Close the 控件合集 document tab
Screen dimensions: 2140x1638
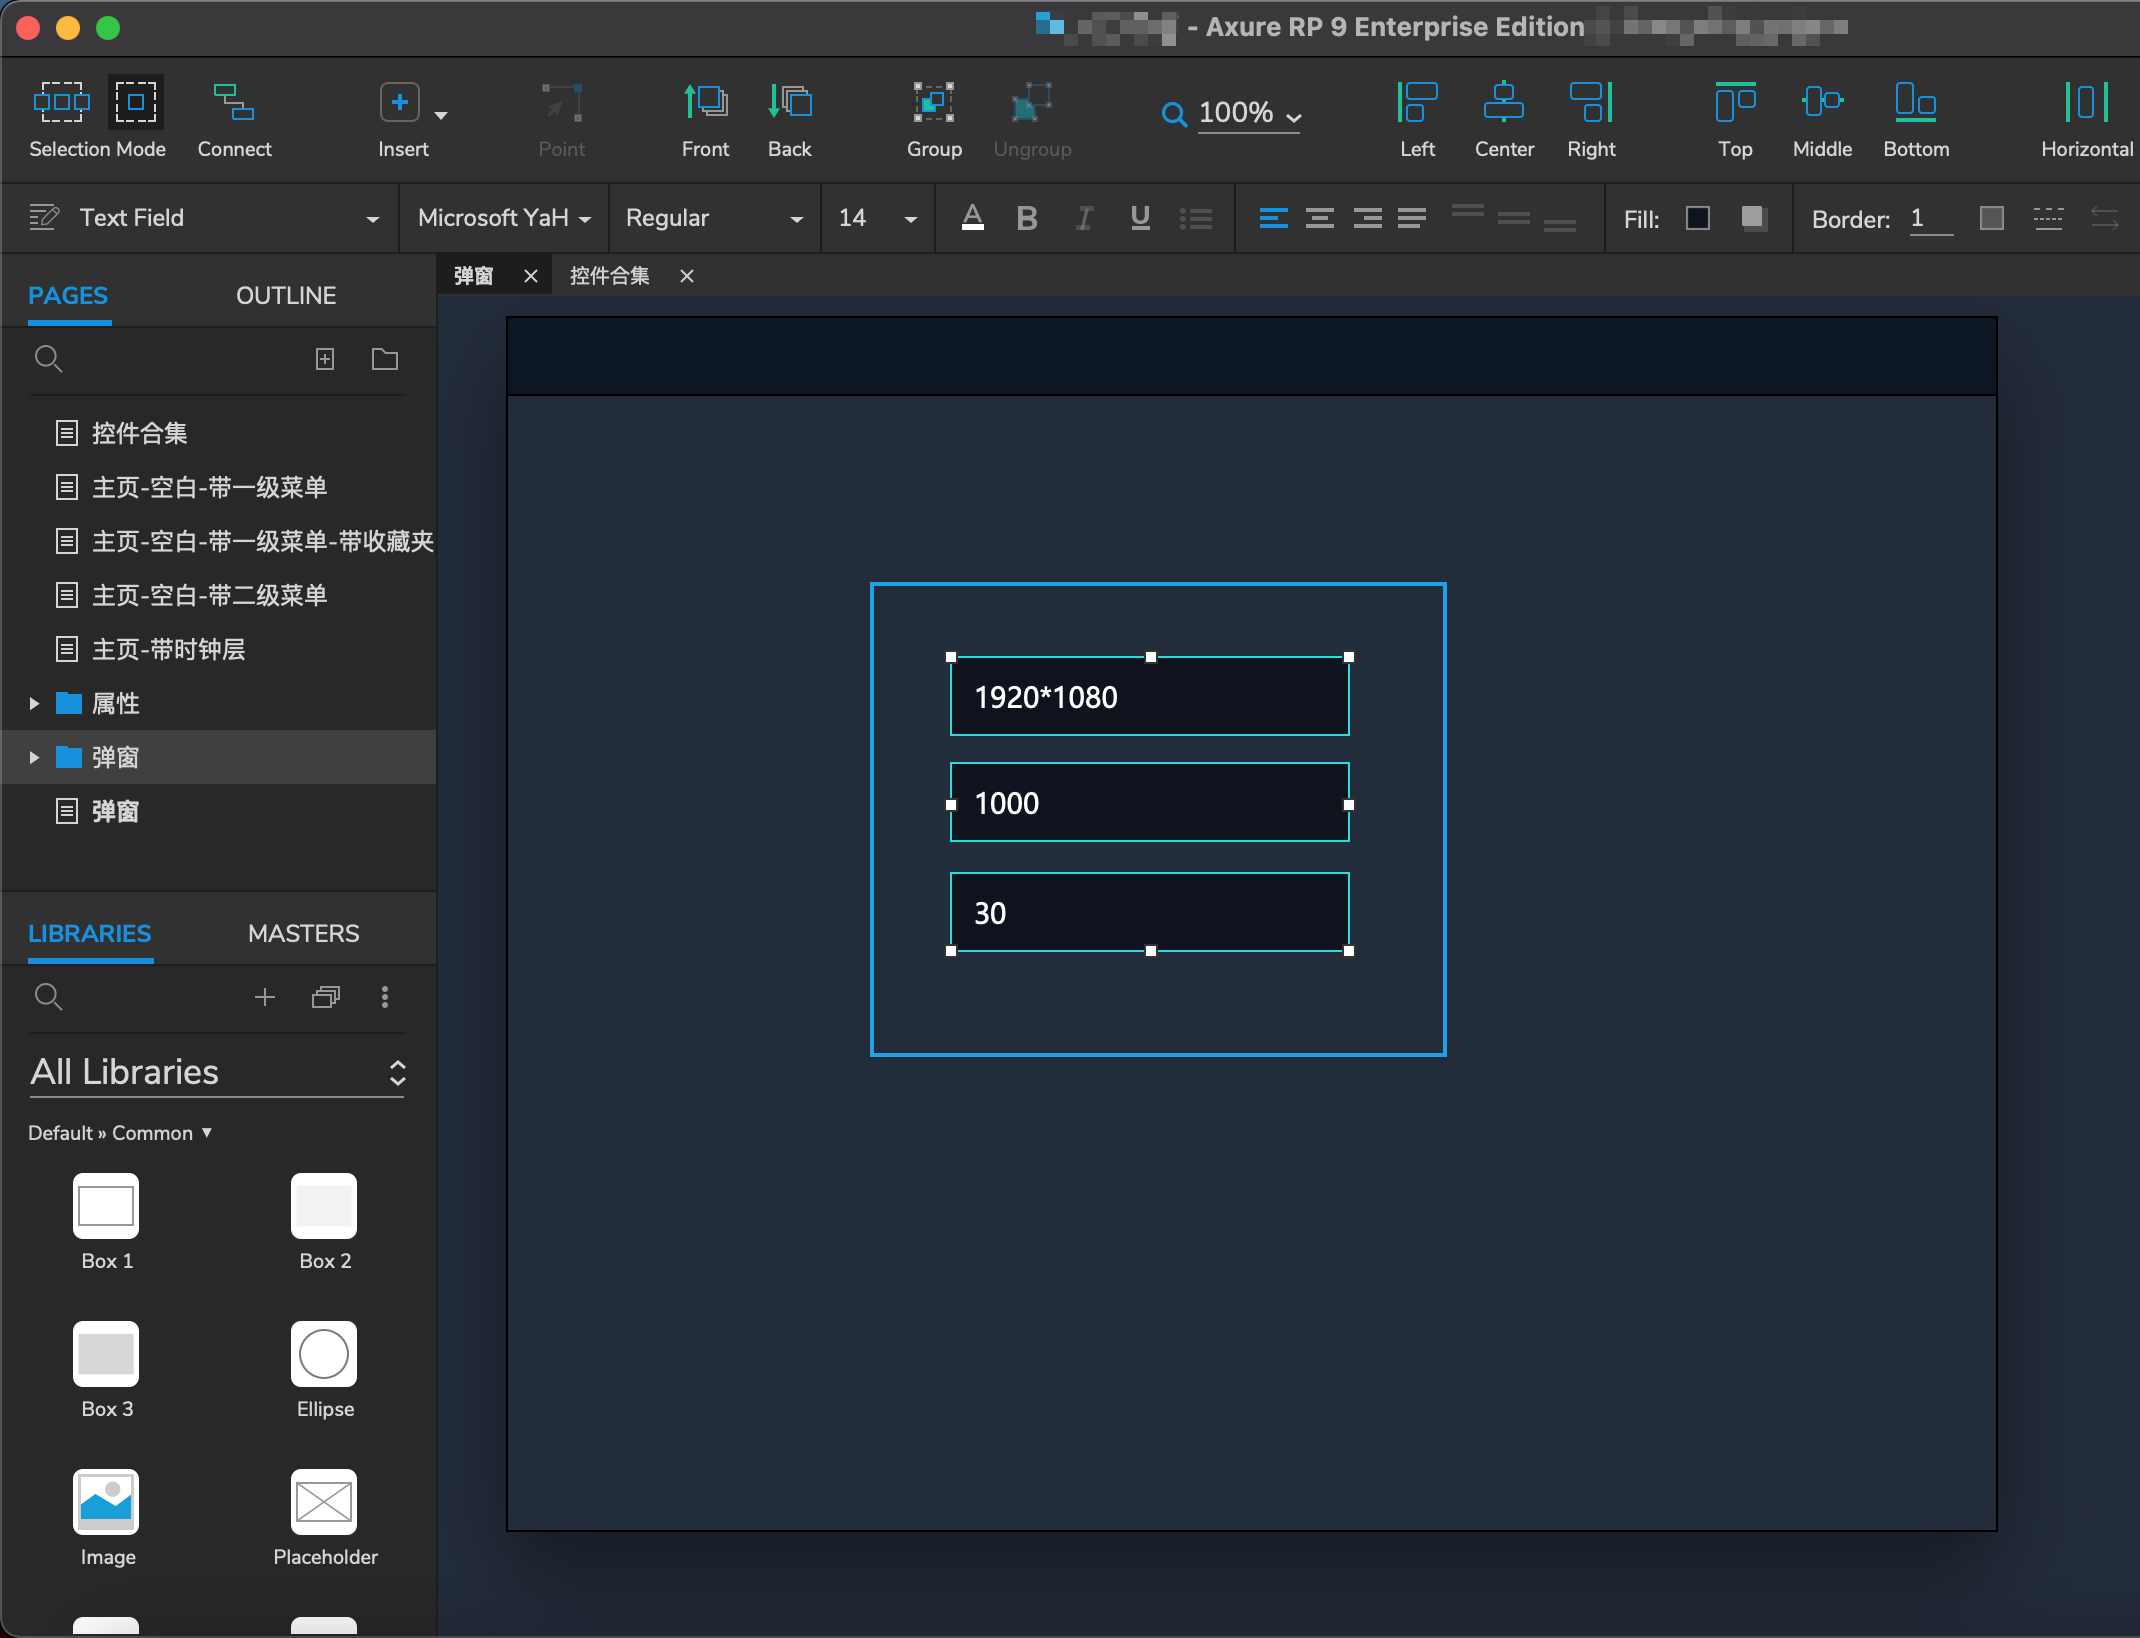687,276
